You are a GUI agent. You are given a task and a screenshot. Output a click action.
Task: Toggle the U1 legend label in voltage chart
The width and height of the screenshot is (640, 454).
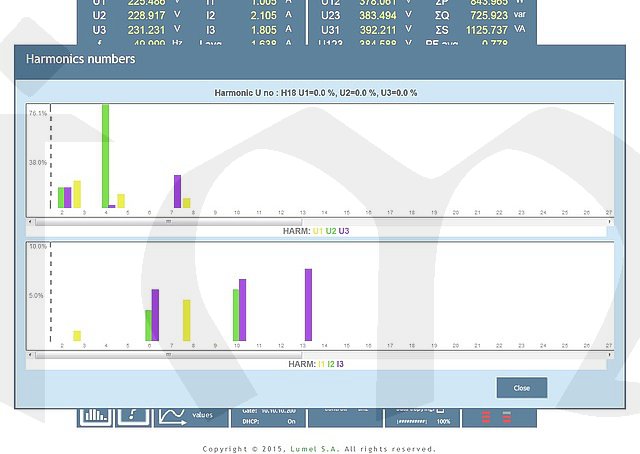point(318,231)
